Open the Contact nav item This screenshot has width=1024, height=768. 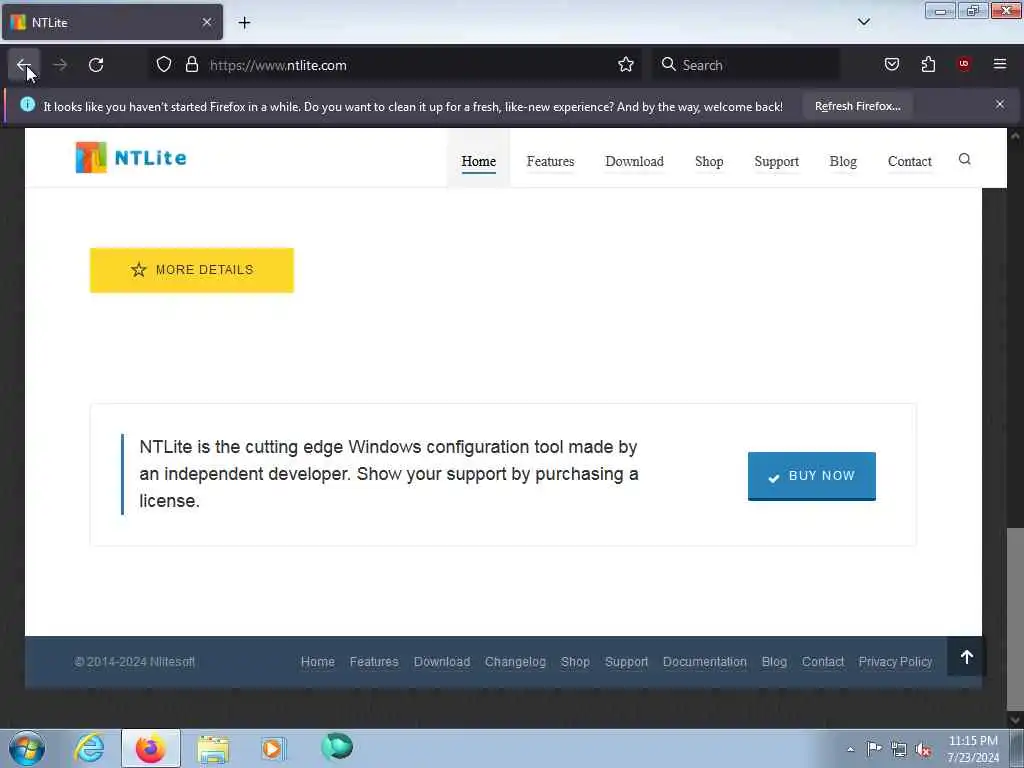point(909,161)
